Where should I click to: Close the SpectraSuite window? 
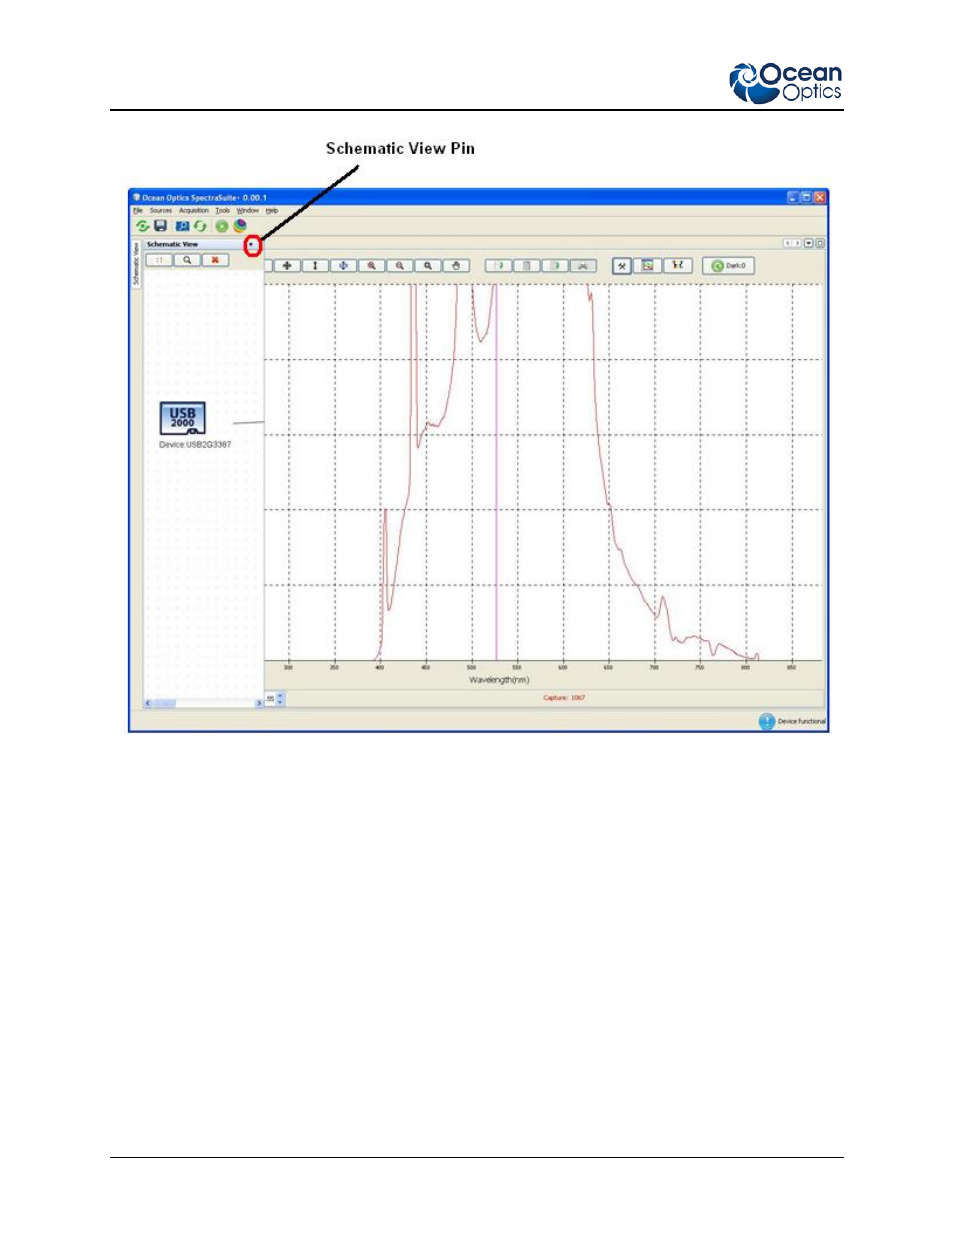tap(819, 197)
